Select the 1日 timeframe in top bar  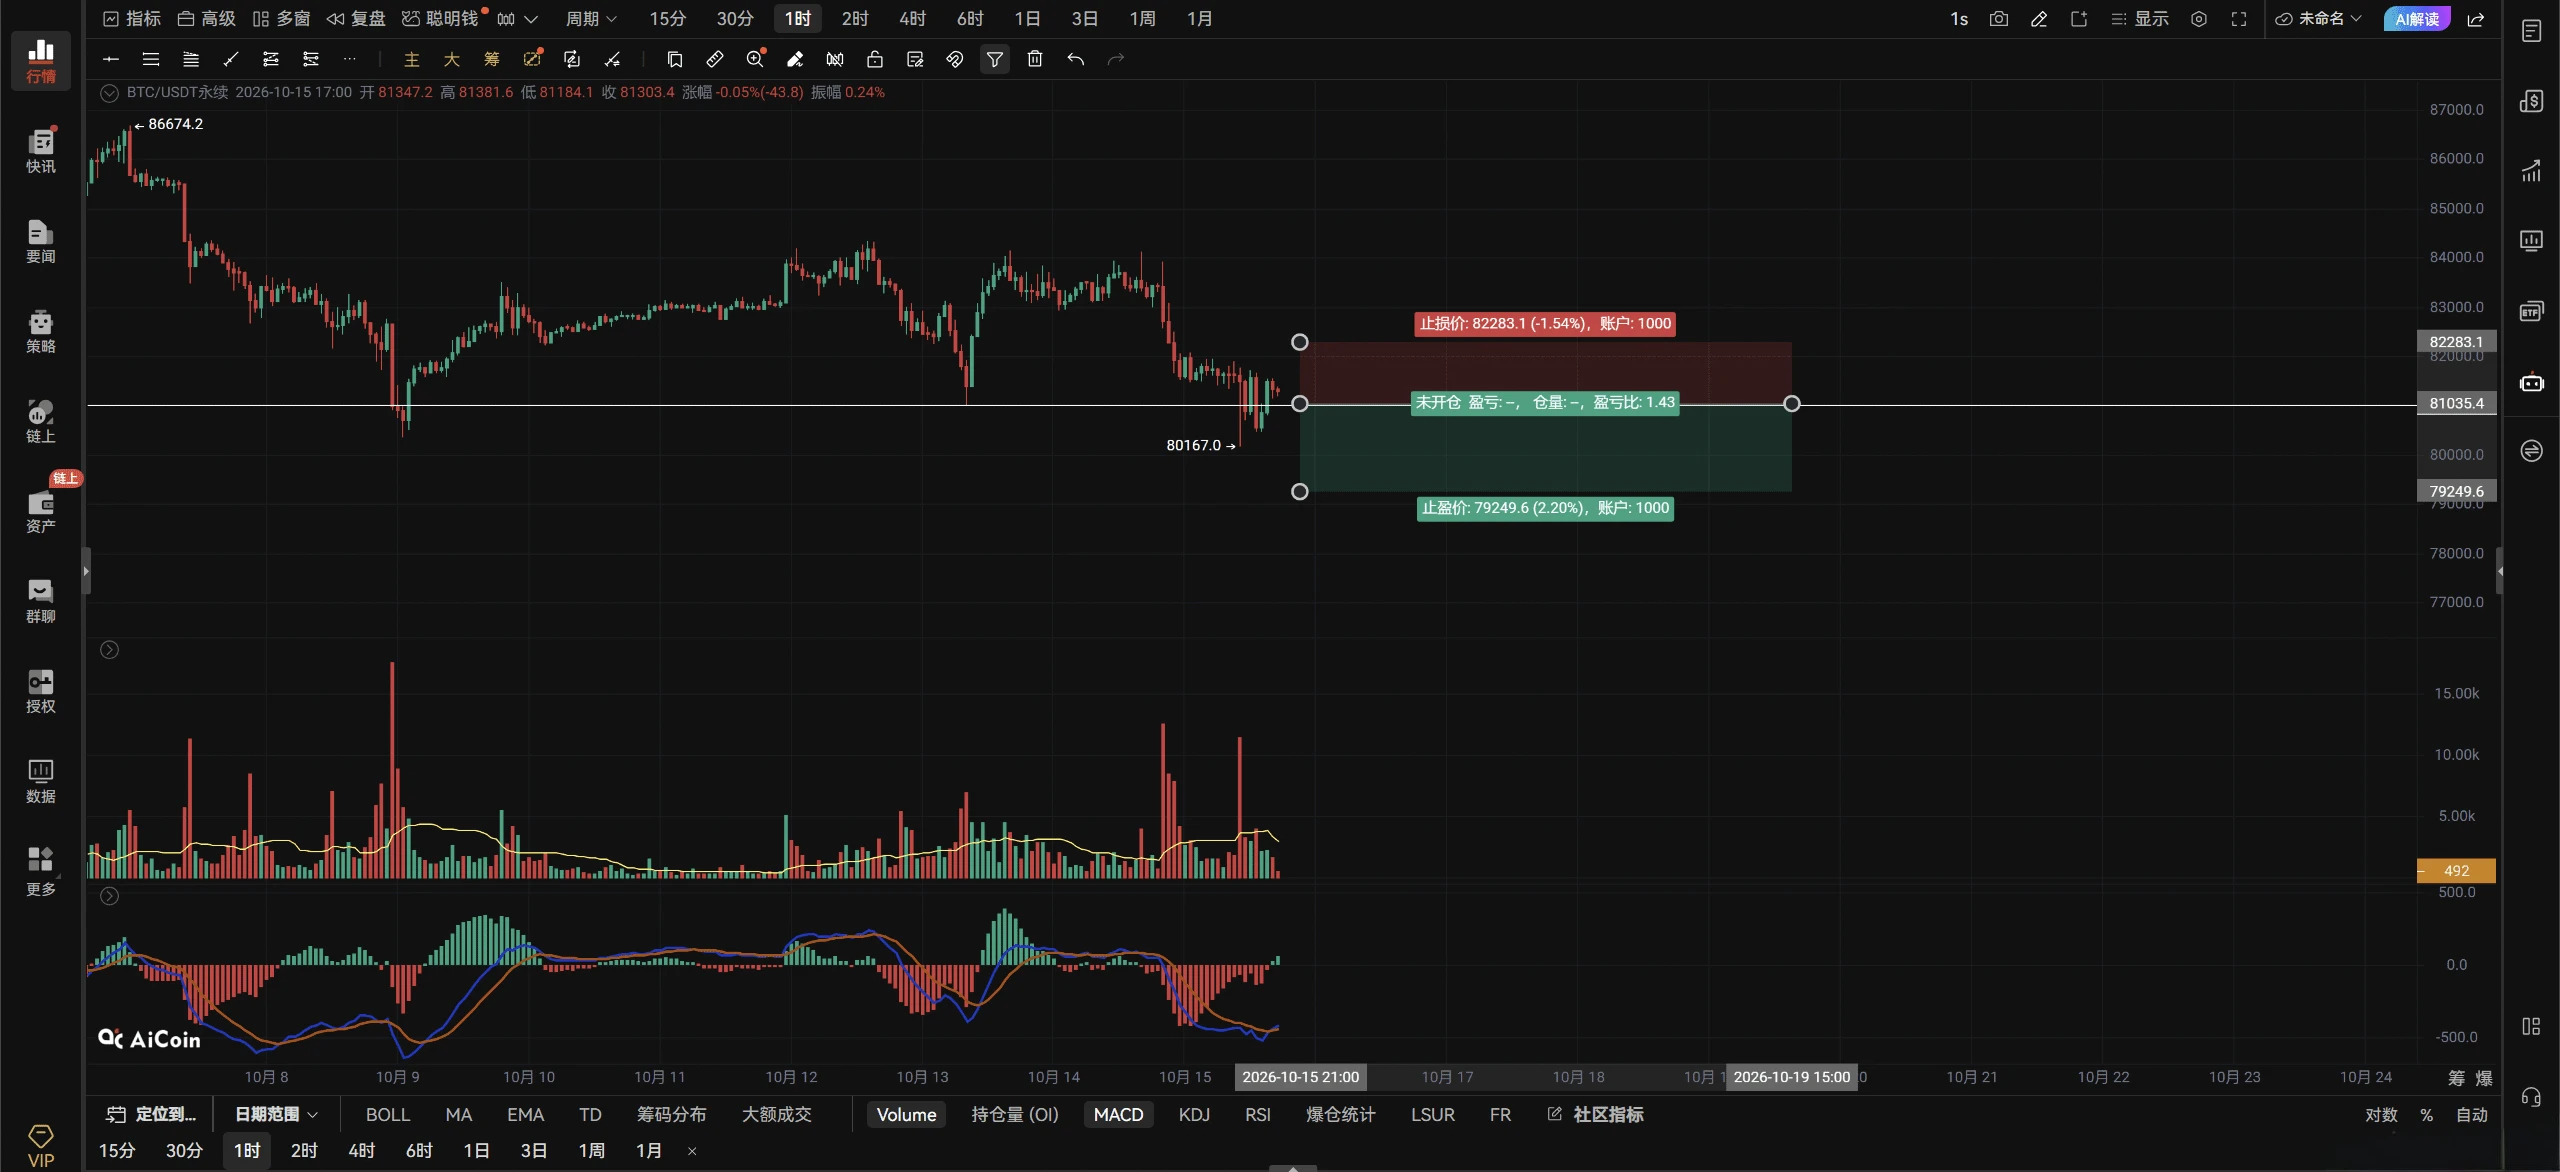(1027, 19)
